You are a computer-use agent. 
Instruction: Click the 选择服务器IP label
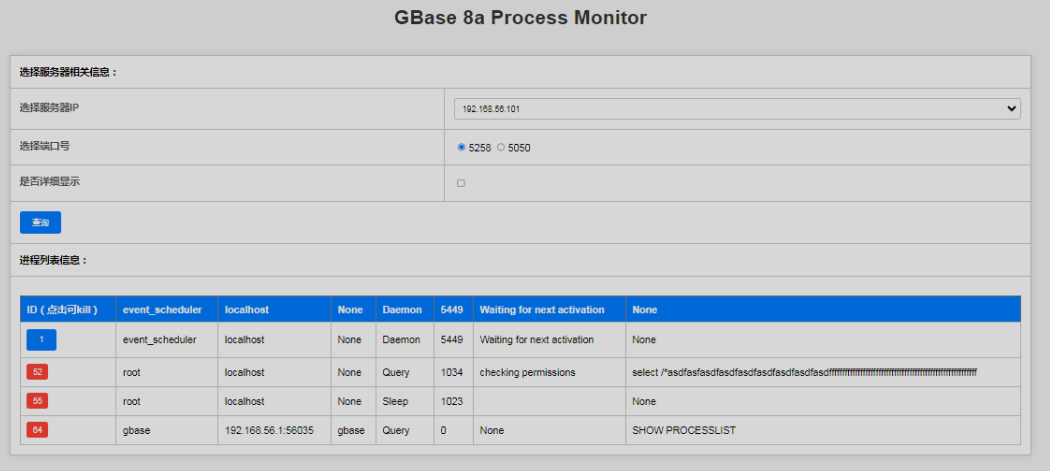50,107
